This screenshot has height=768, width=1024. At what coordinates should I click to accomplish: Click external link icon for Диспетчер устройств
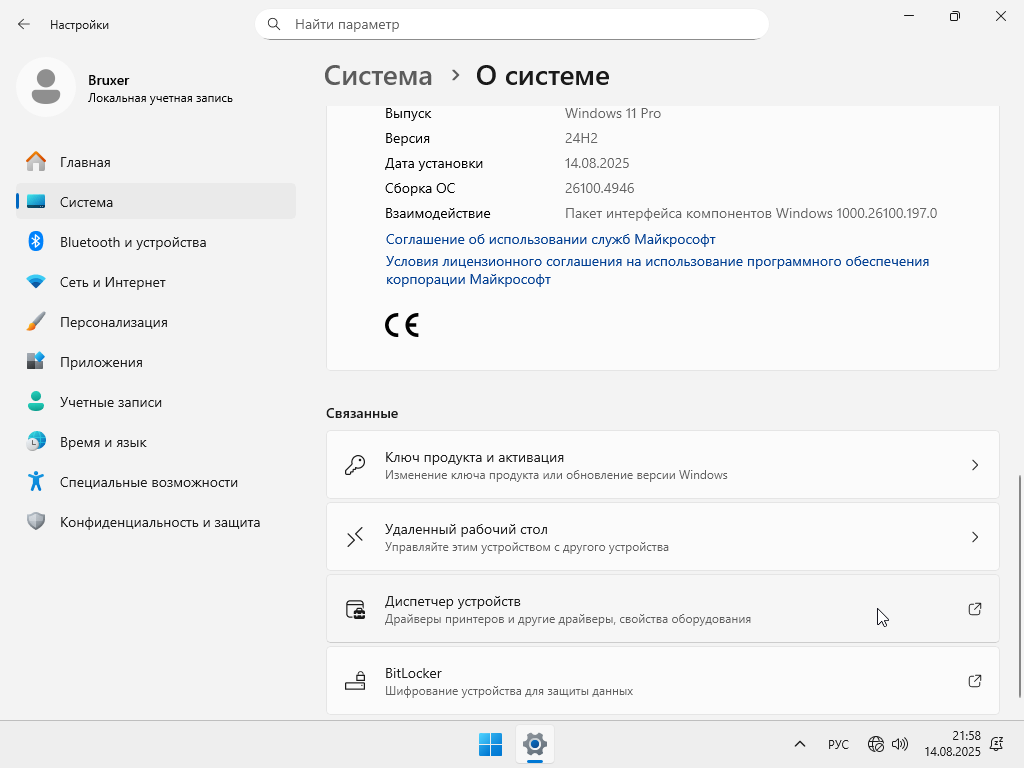[x=974, y=609]
